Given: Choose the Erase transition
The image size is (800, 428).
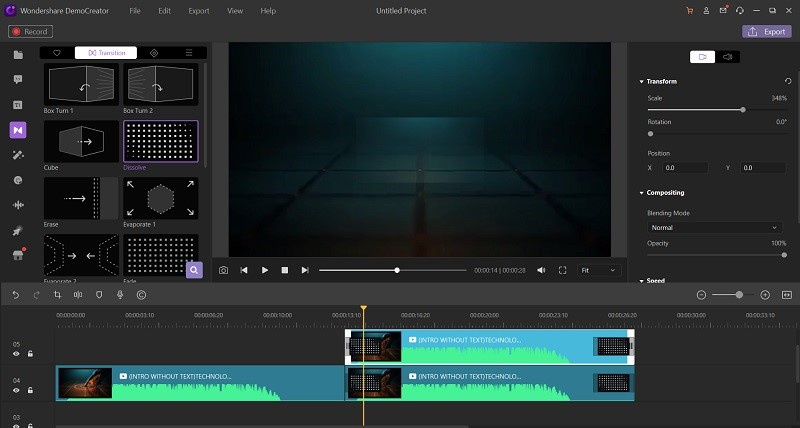Looking at the screenshot, I should pyautogui.click(x=81, y=198).
